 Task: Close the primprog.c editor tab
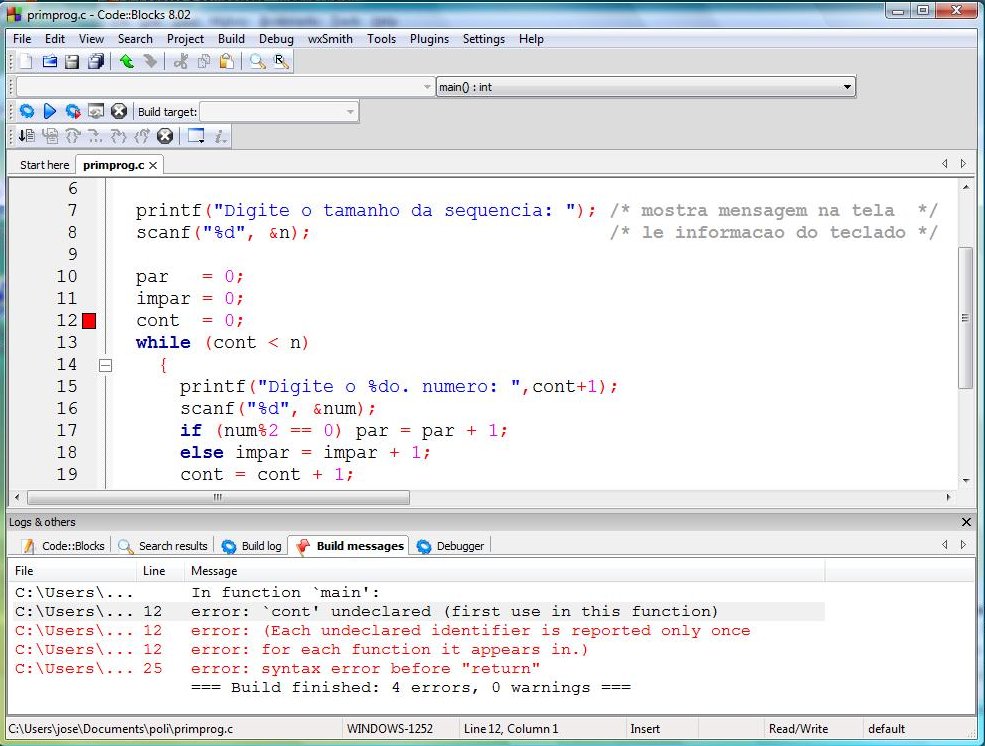coord(153,165)
